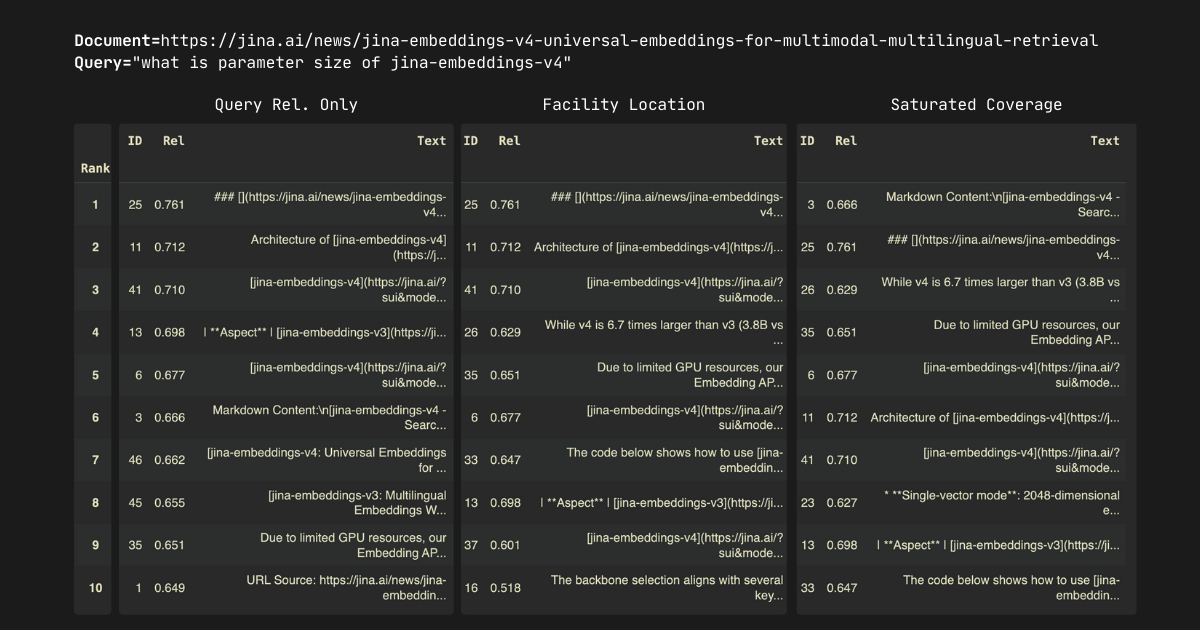Click "Architecture of" text in Saturated Coverage table

[x=996, y=417]
